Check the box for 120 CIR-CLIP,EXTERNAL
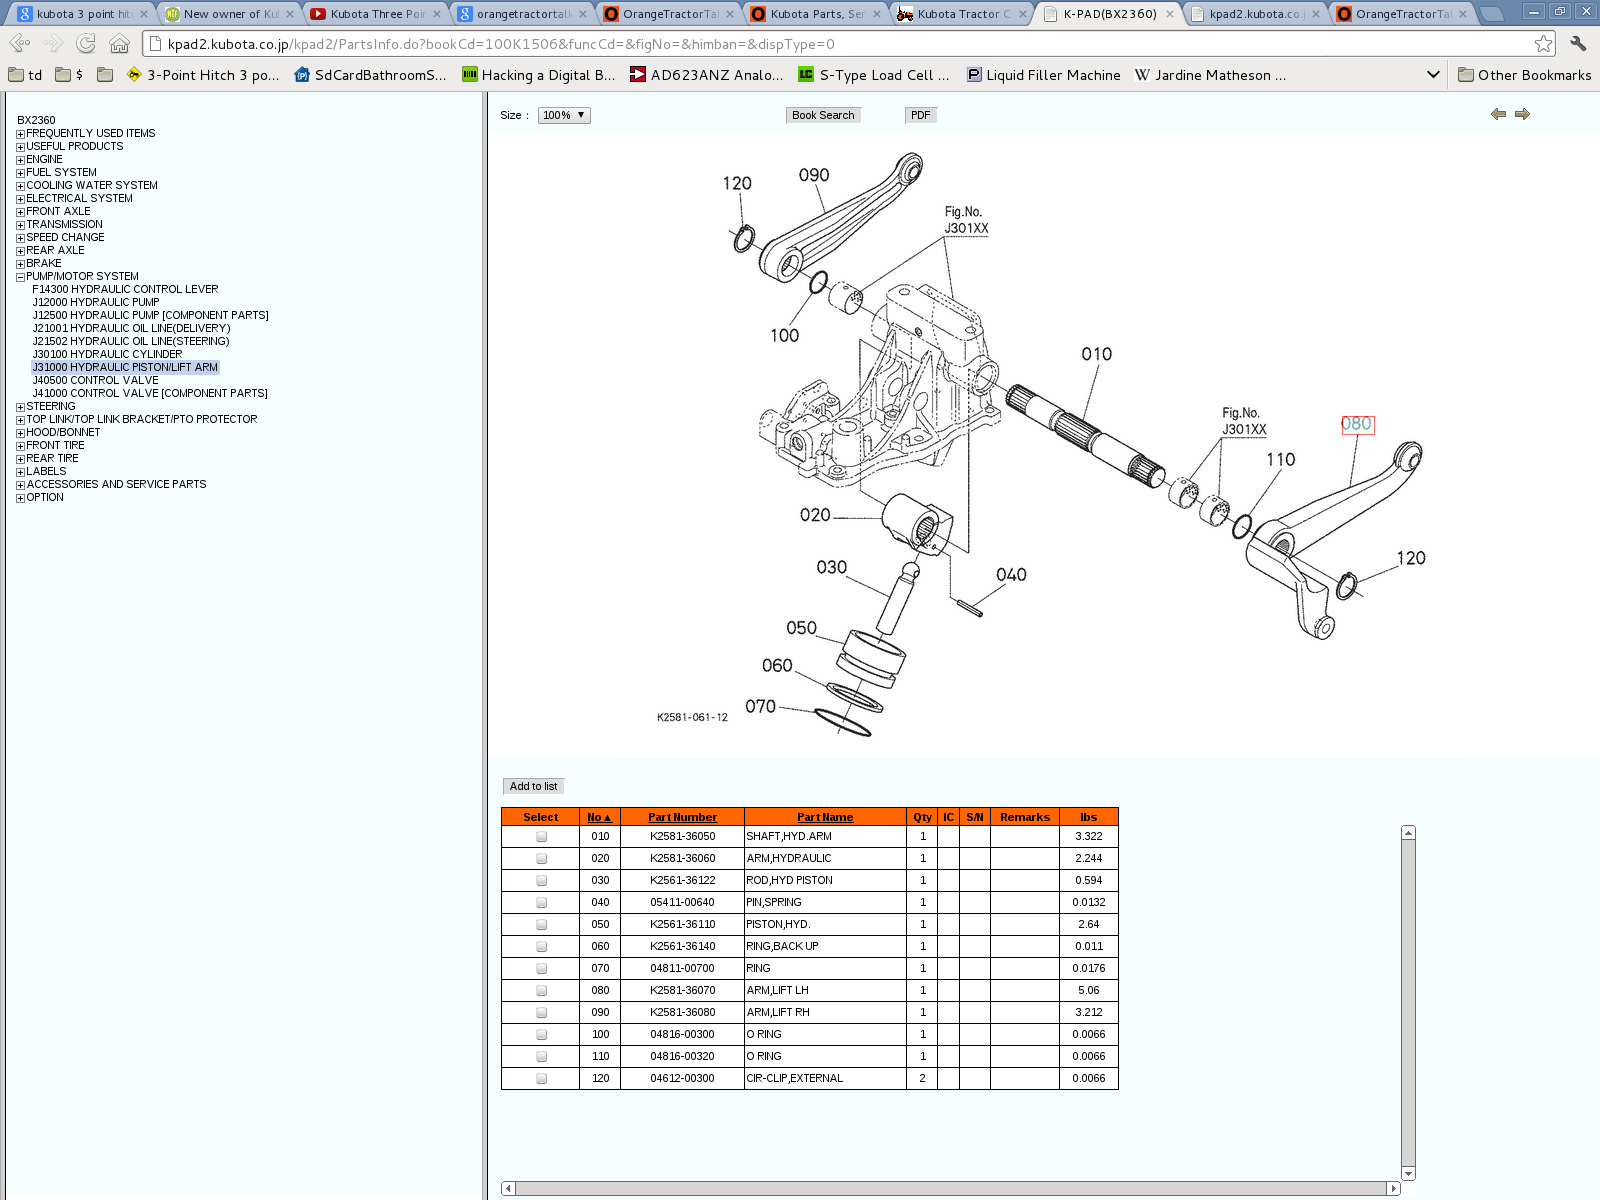The height and width of the screenshot is (1200, 1600). (542, 1079)
